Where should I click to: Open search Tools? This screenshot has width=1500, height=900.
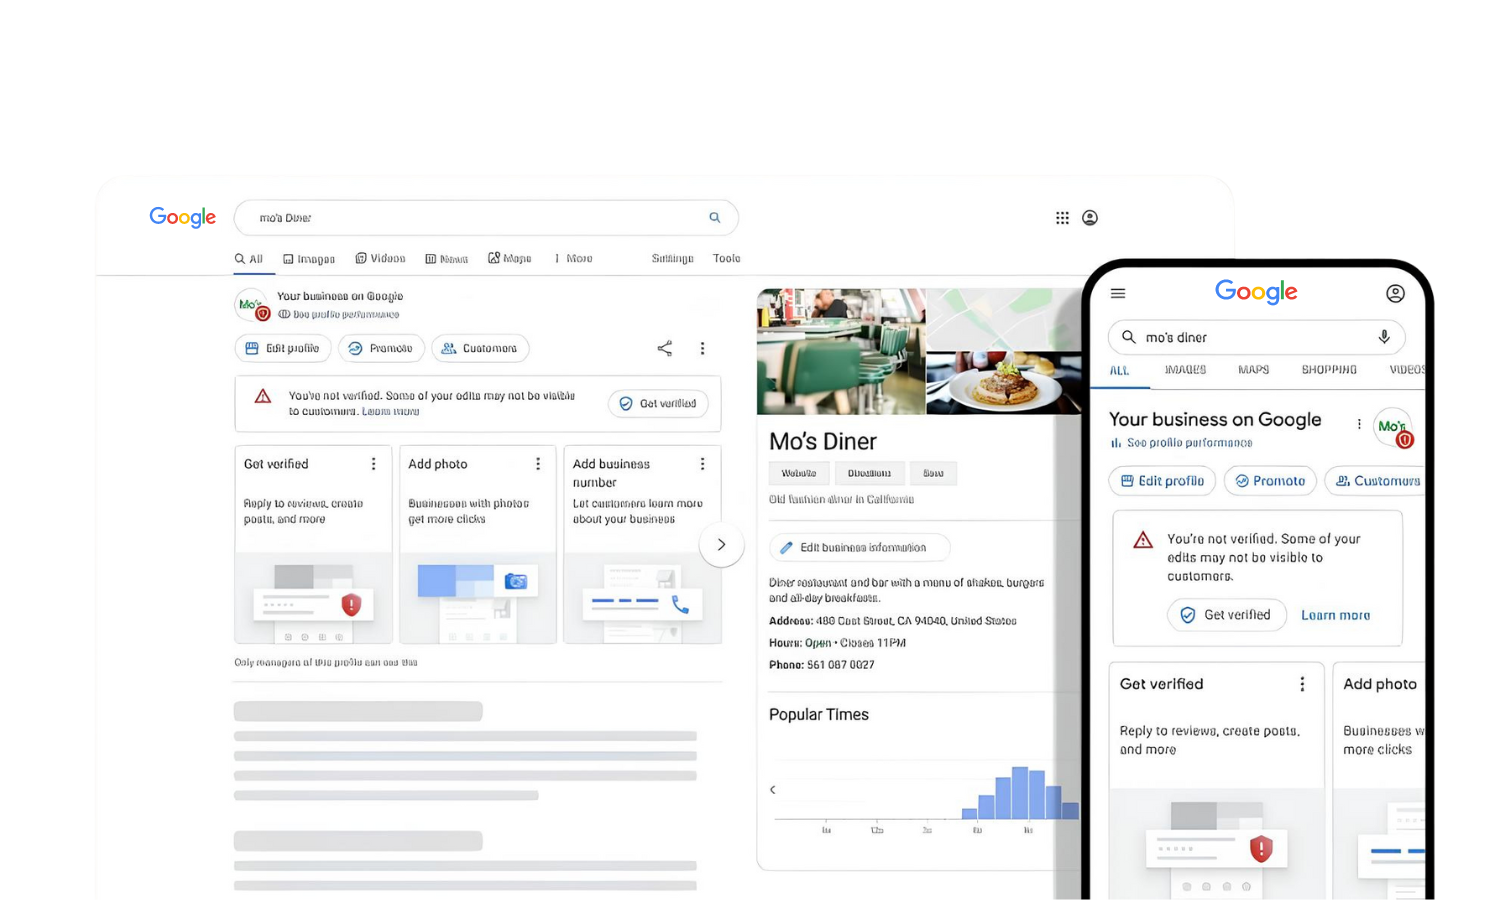point(727,258)
